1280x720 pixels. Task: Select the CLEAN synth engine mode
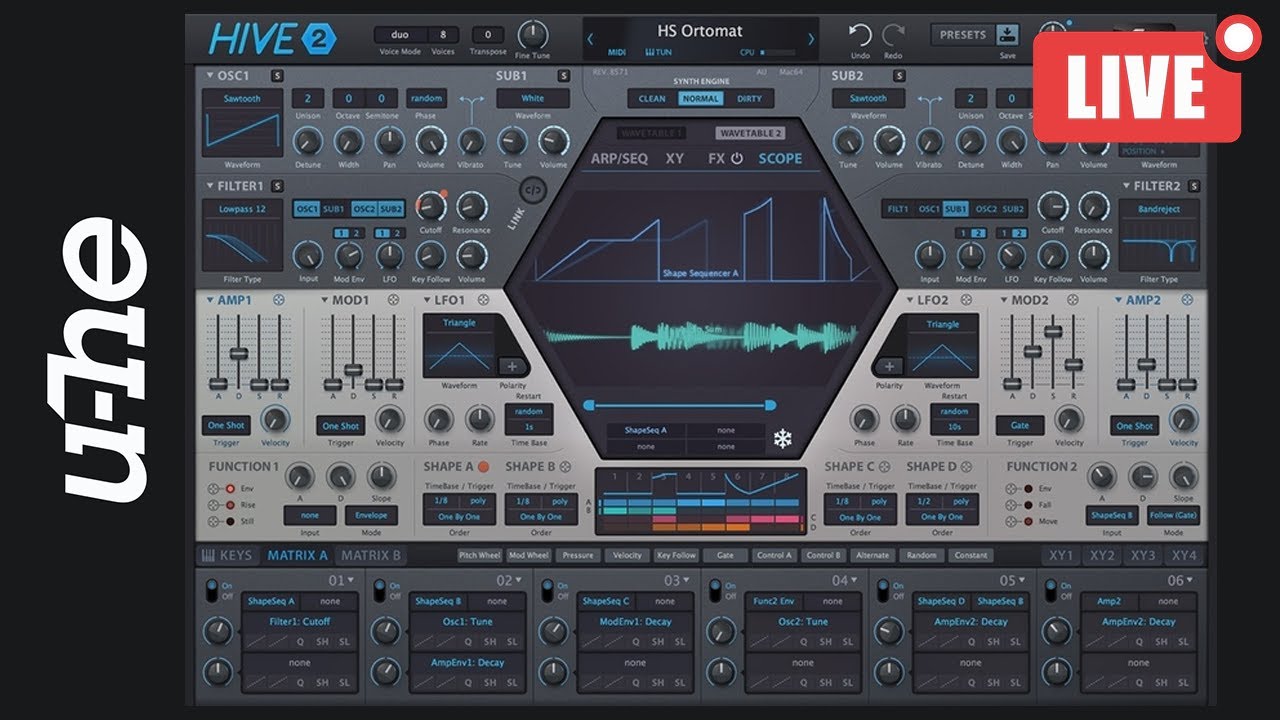pos(652,99)
